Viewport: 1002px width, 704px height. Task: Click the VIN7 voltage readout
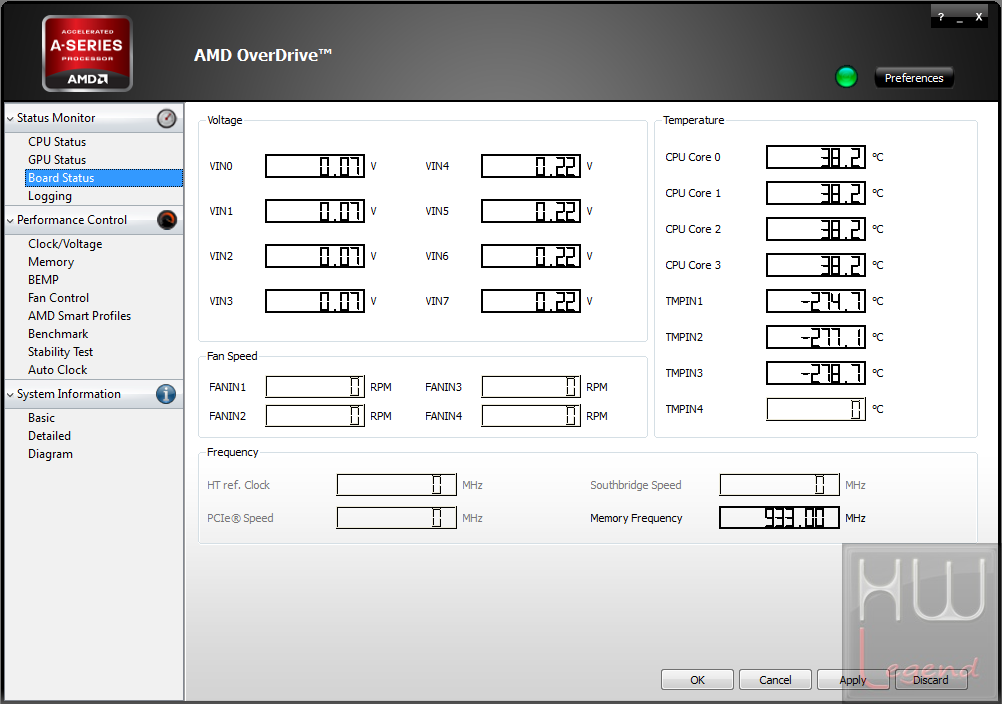(x=531, y=301)
